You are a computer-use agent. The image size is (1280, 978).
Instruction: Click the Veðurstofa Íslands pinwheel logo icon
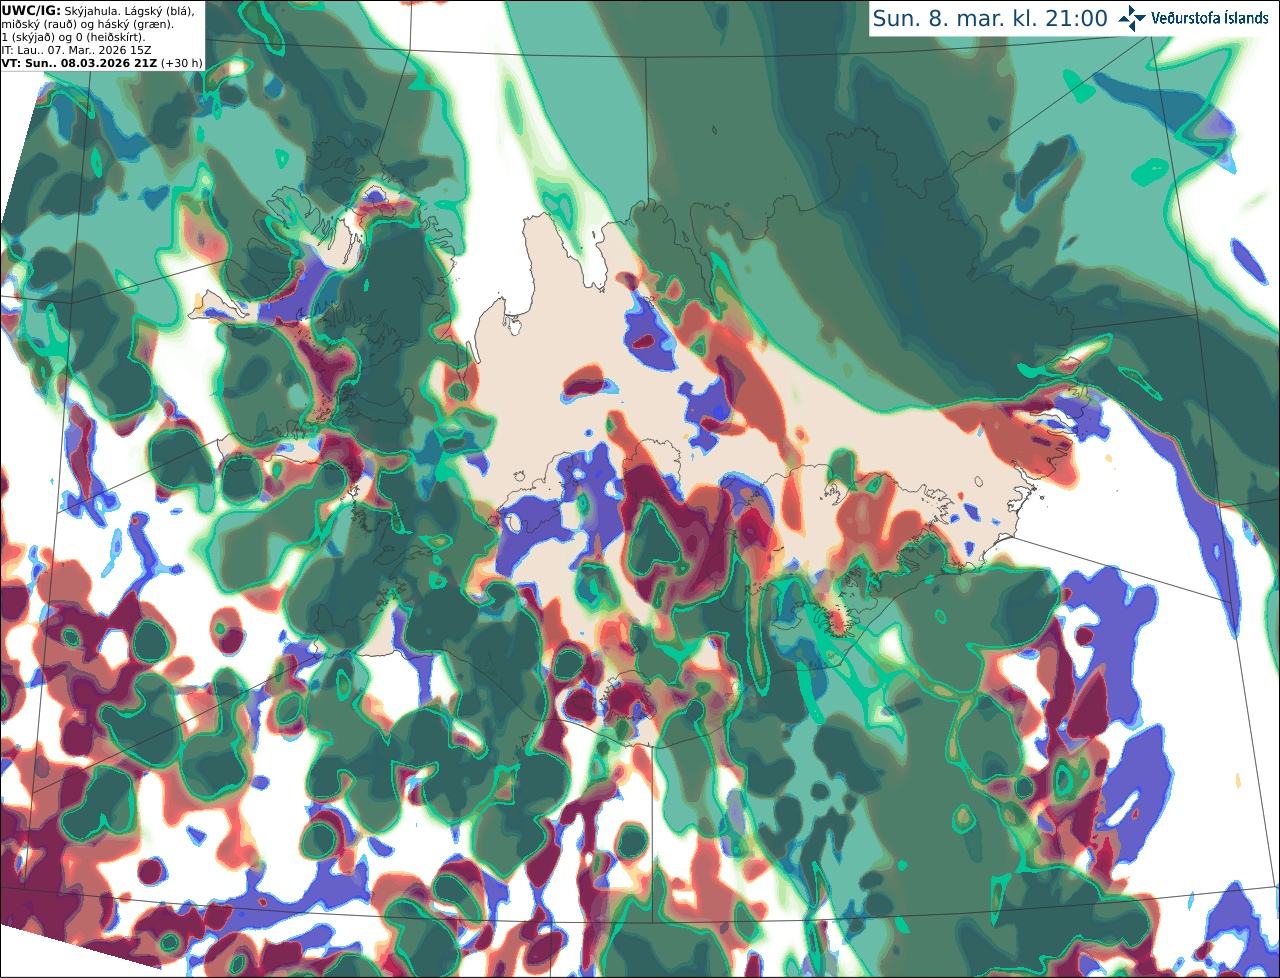point(1132,18)
